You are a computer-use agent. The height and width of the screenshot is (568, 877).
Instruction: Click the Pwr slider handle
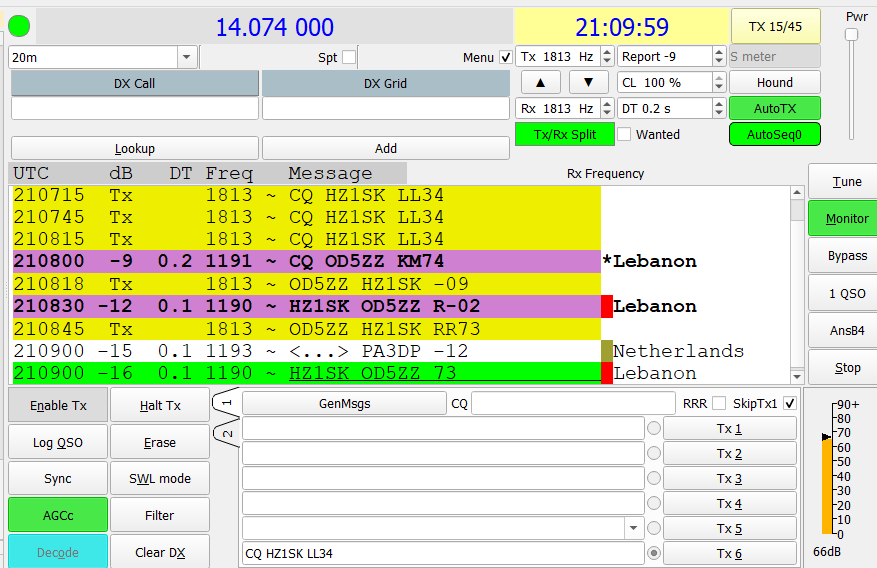tap(851, 35)
